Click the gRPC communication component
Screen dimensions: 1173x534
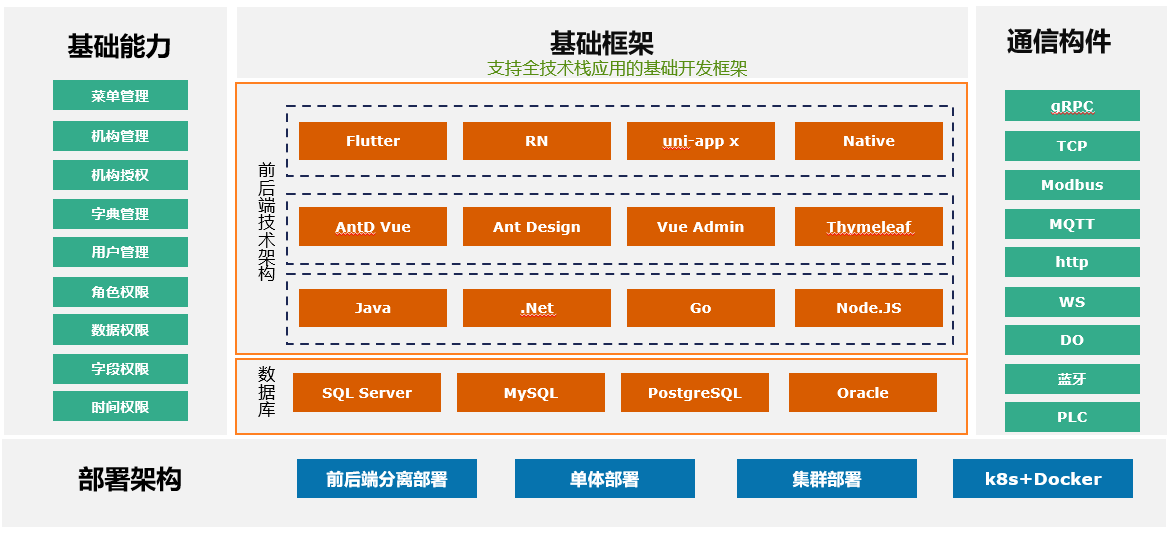pos(1071,106)
